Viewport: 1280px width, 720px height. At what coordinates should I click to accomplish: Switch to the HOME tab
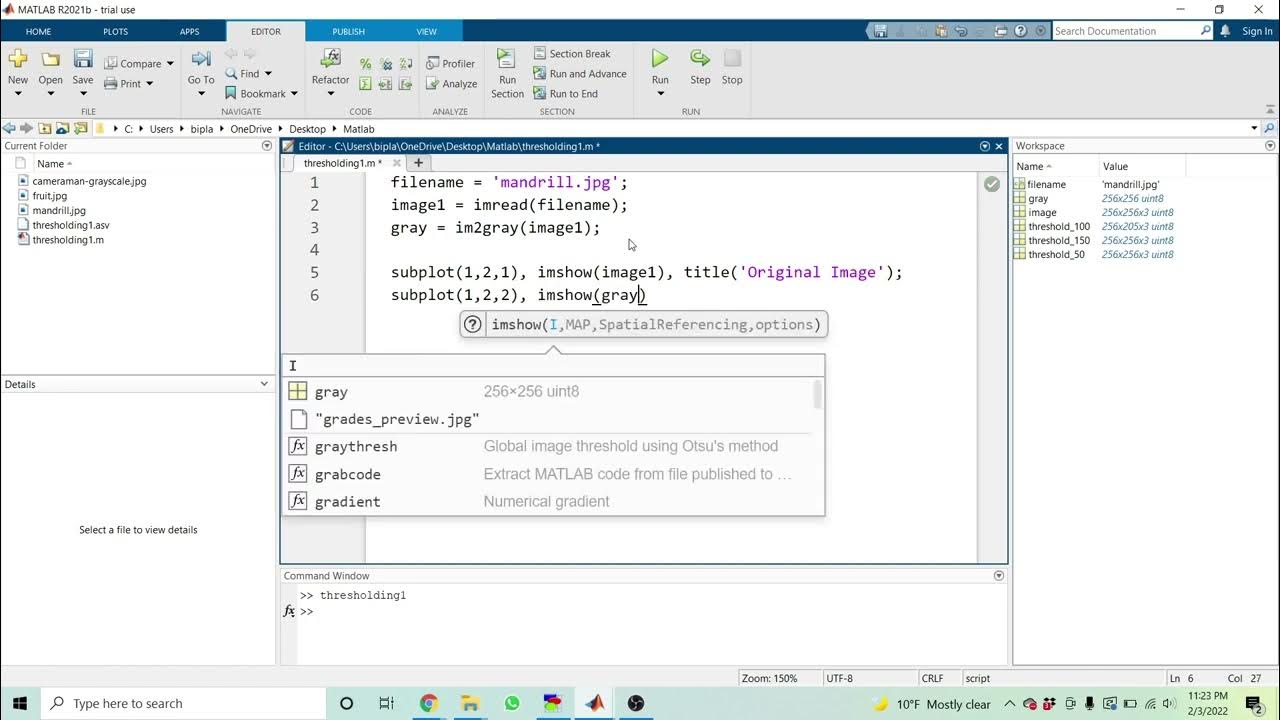point(39,31)
